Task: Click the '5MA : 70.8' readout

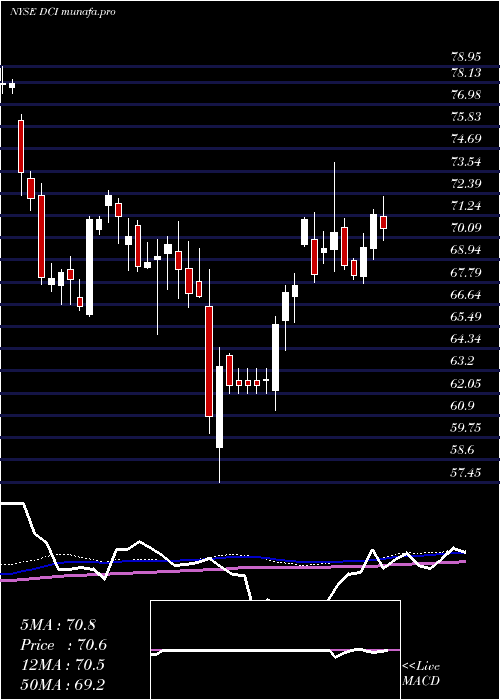Action: 58,625
